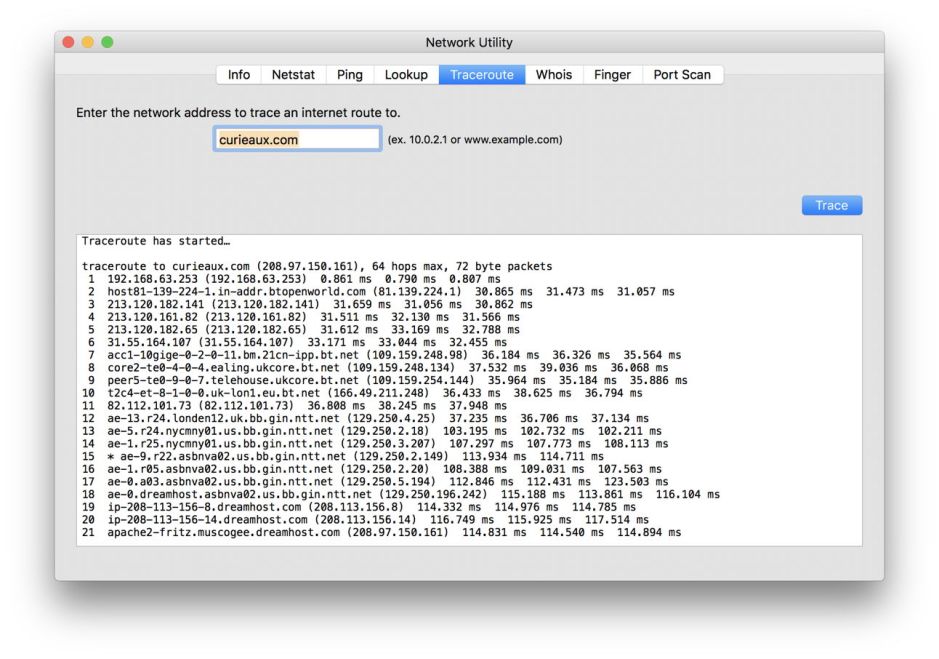Viewport: 939px width, 659px height.
Task: Close the Network Utility window
Action: pos(69,42)
